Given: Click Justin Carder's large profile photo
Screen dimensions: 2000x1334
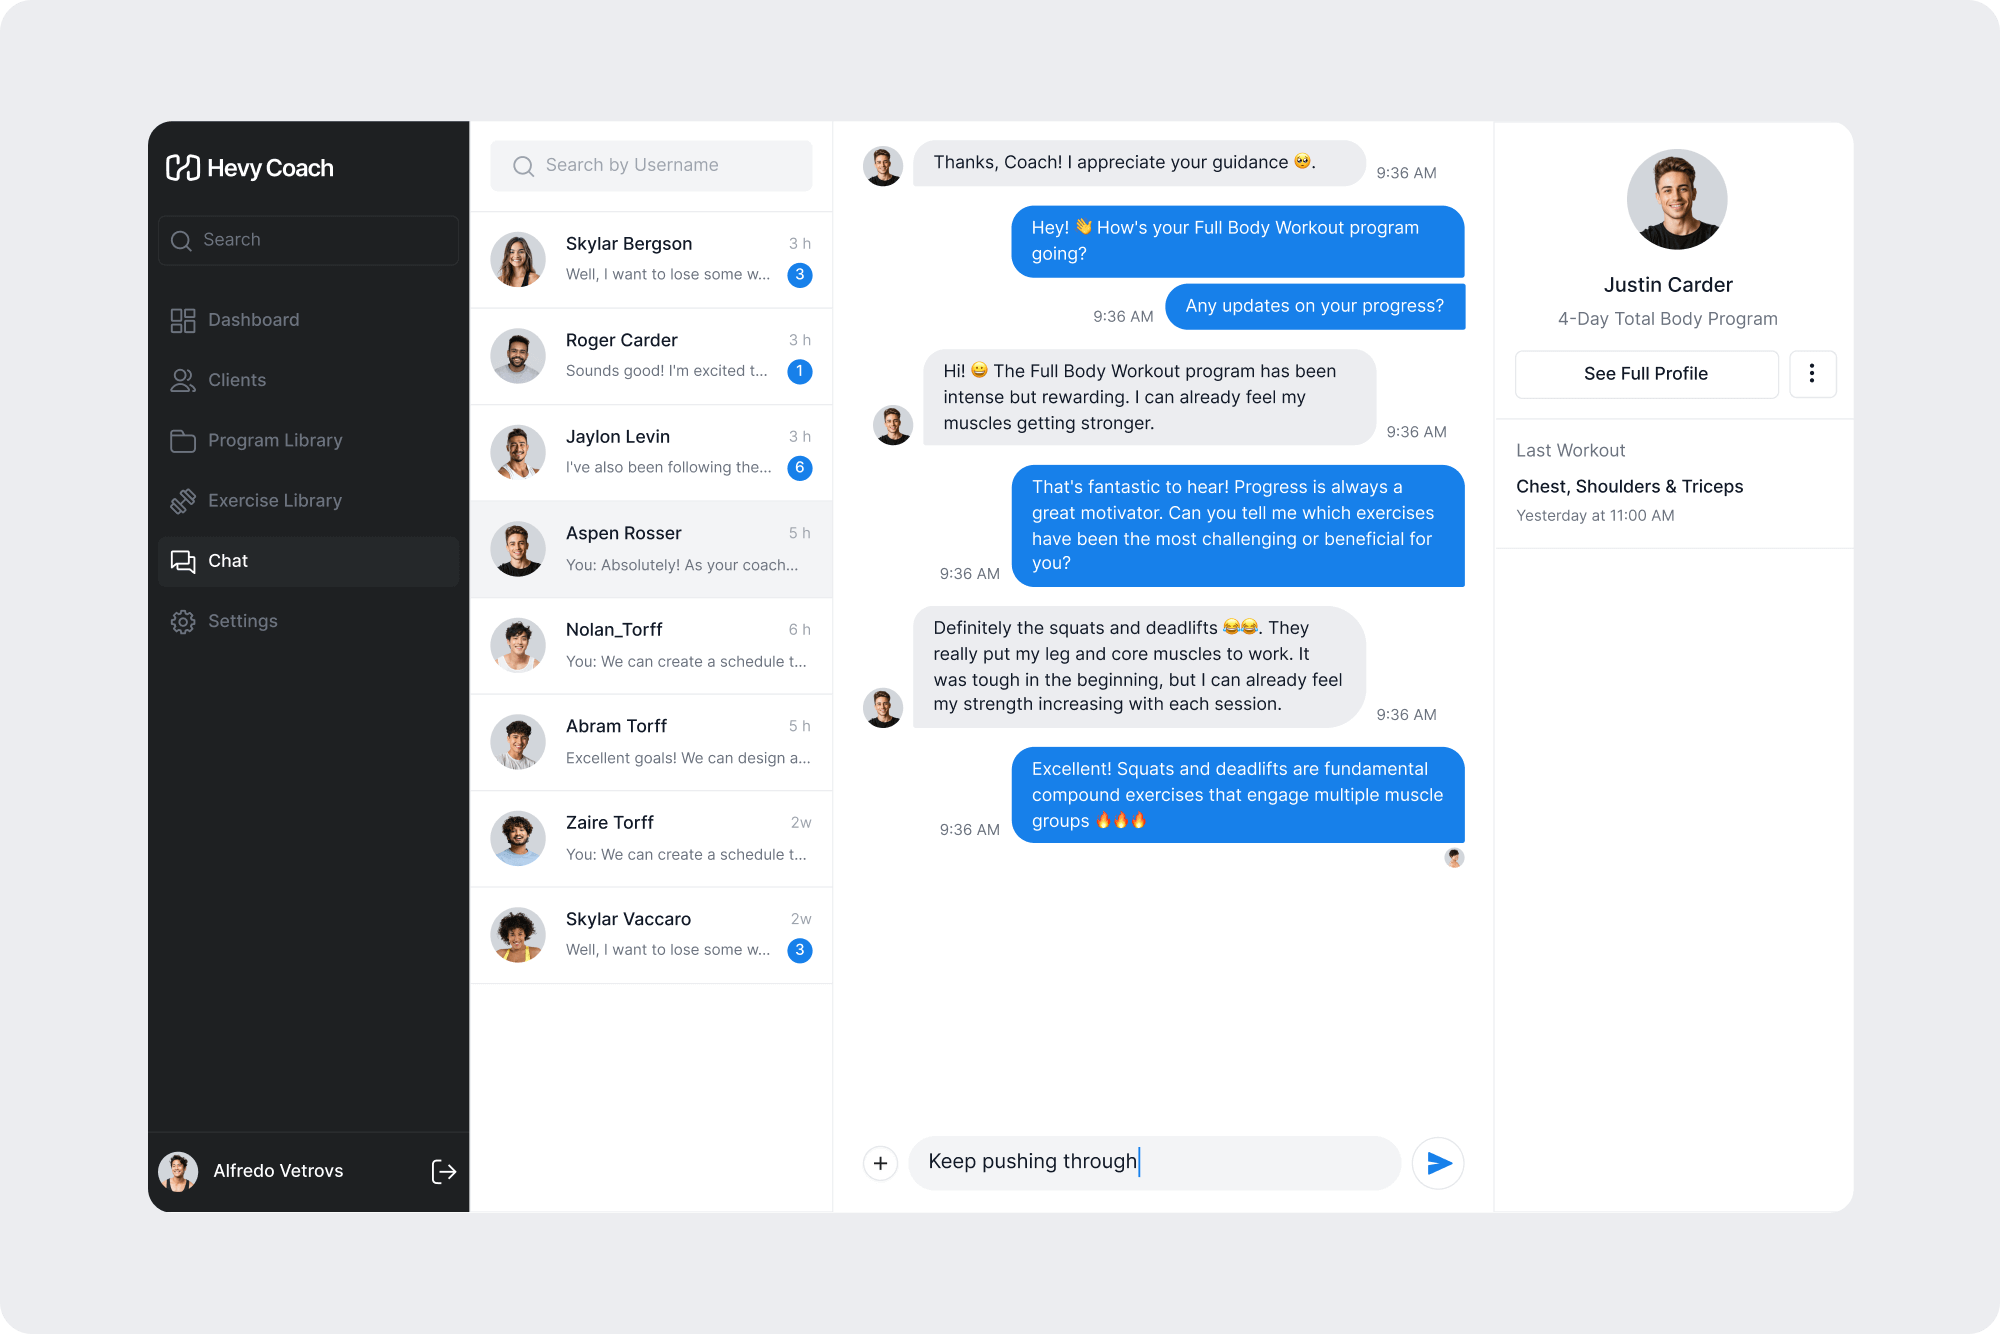Looking at the screenshot, I should pyautogui.click(x=1677, y=199).
